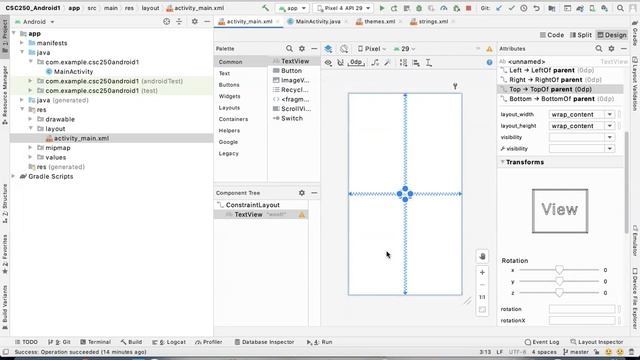This screenshot has width=640, height=360.
Task: Click the Align icon in the design toolbar
Action: pyautogui.click(x=416, y=62)
